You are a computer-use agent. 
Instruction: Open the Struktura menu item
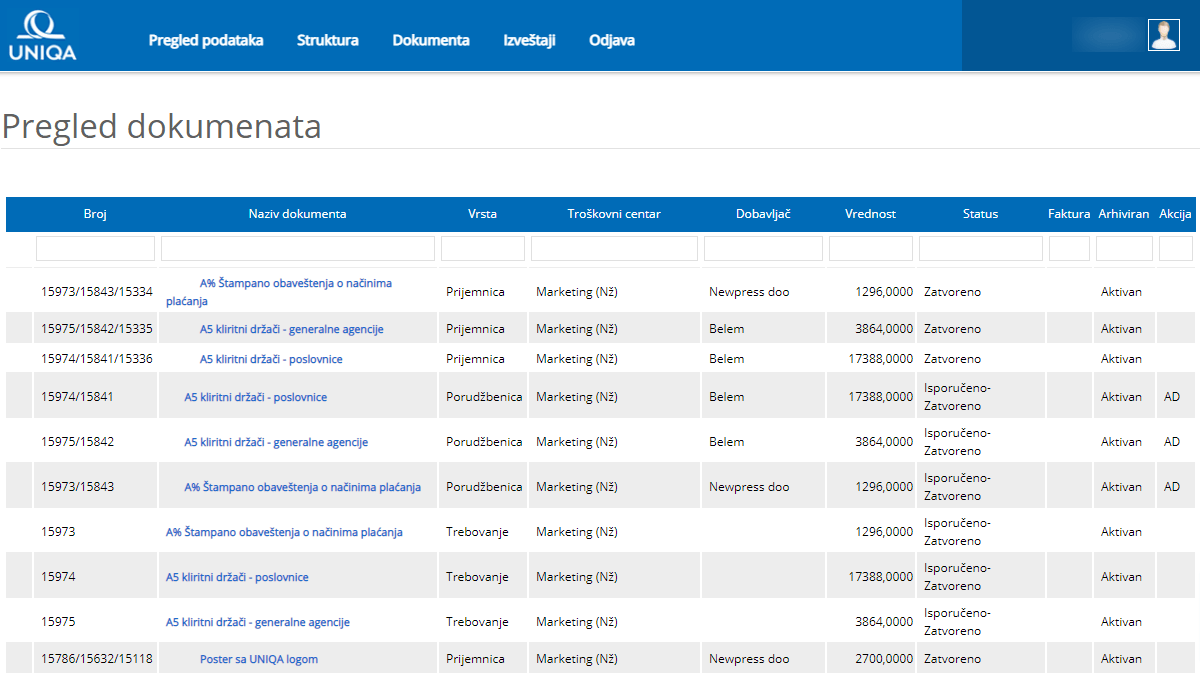coord(327,40)
